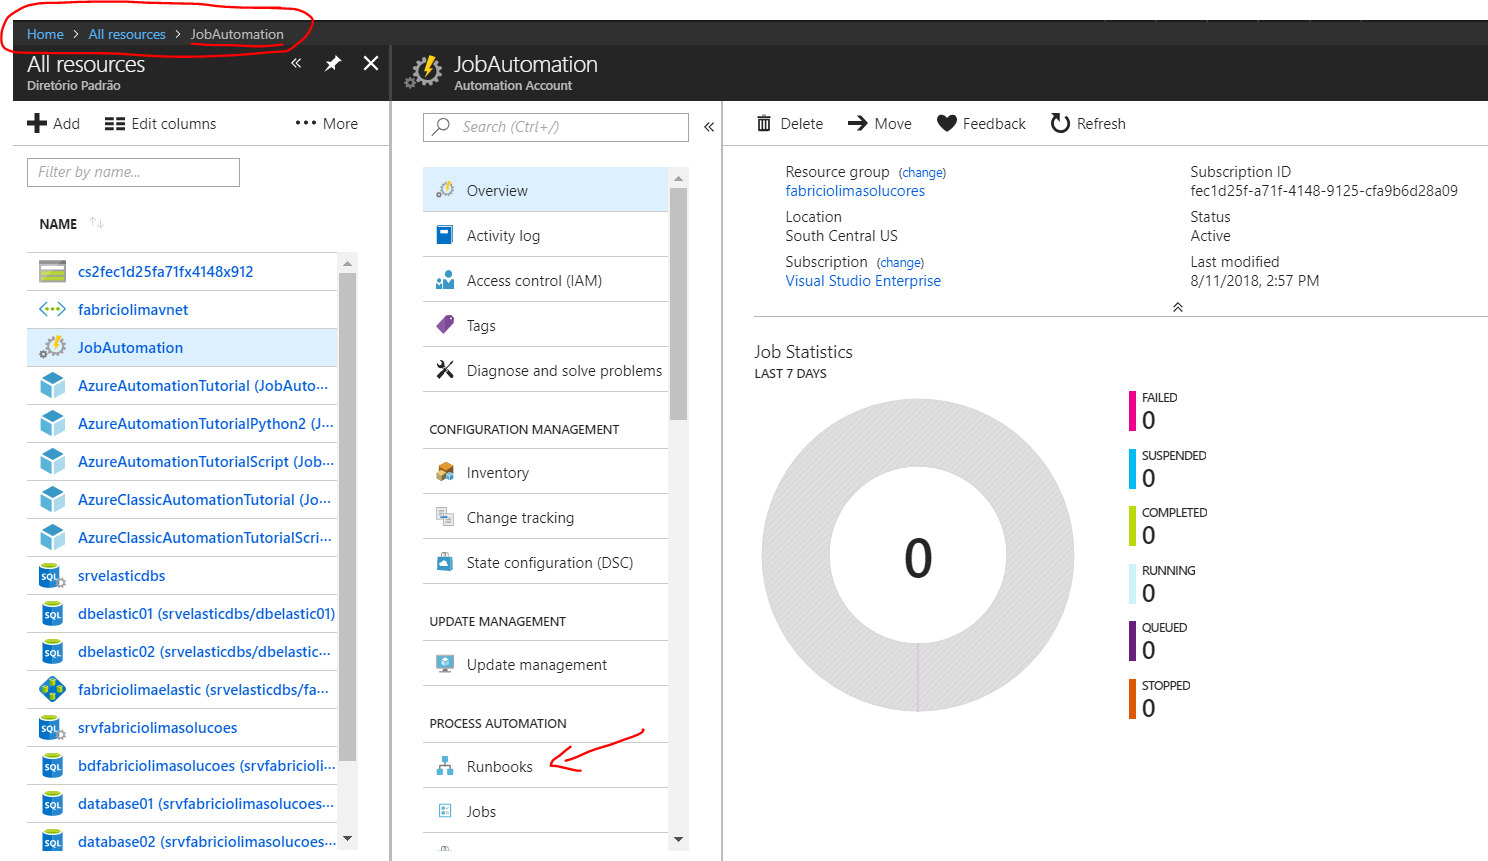Collapse the essentials section with up chevron

coord(1178,307)
